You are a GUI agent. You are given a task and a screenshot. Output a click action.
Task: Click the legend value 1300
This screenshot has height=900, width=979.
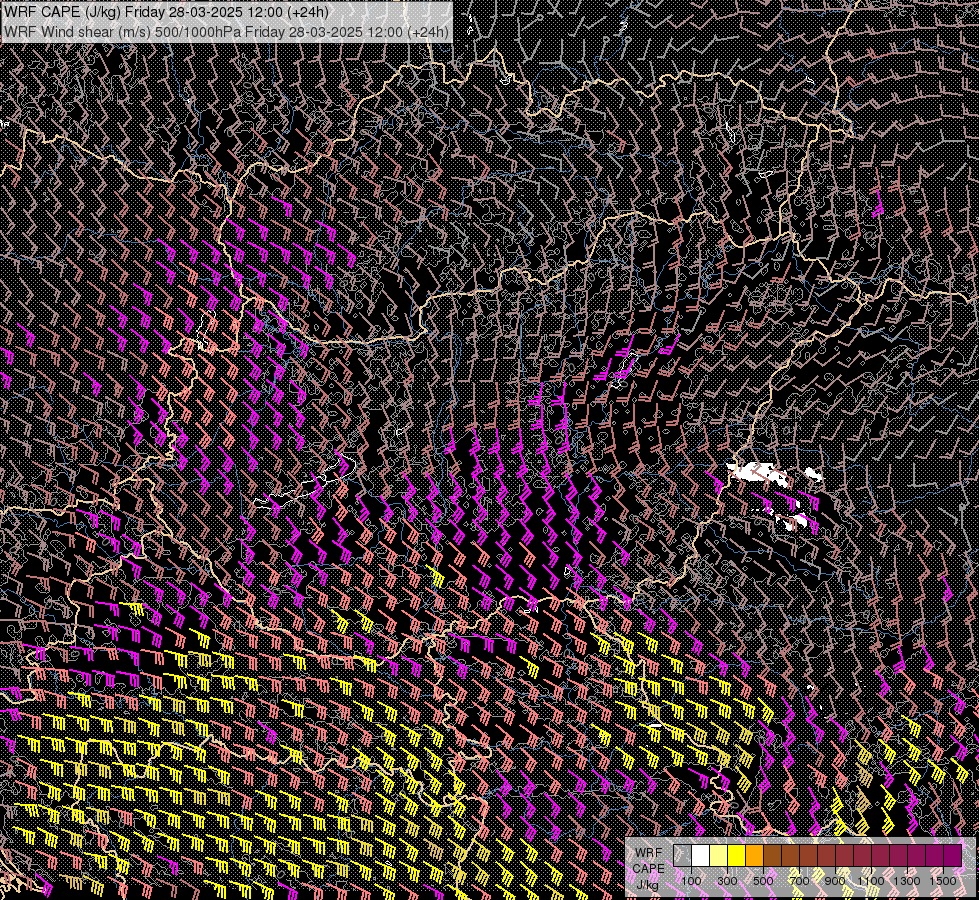907,881
